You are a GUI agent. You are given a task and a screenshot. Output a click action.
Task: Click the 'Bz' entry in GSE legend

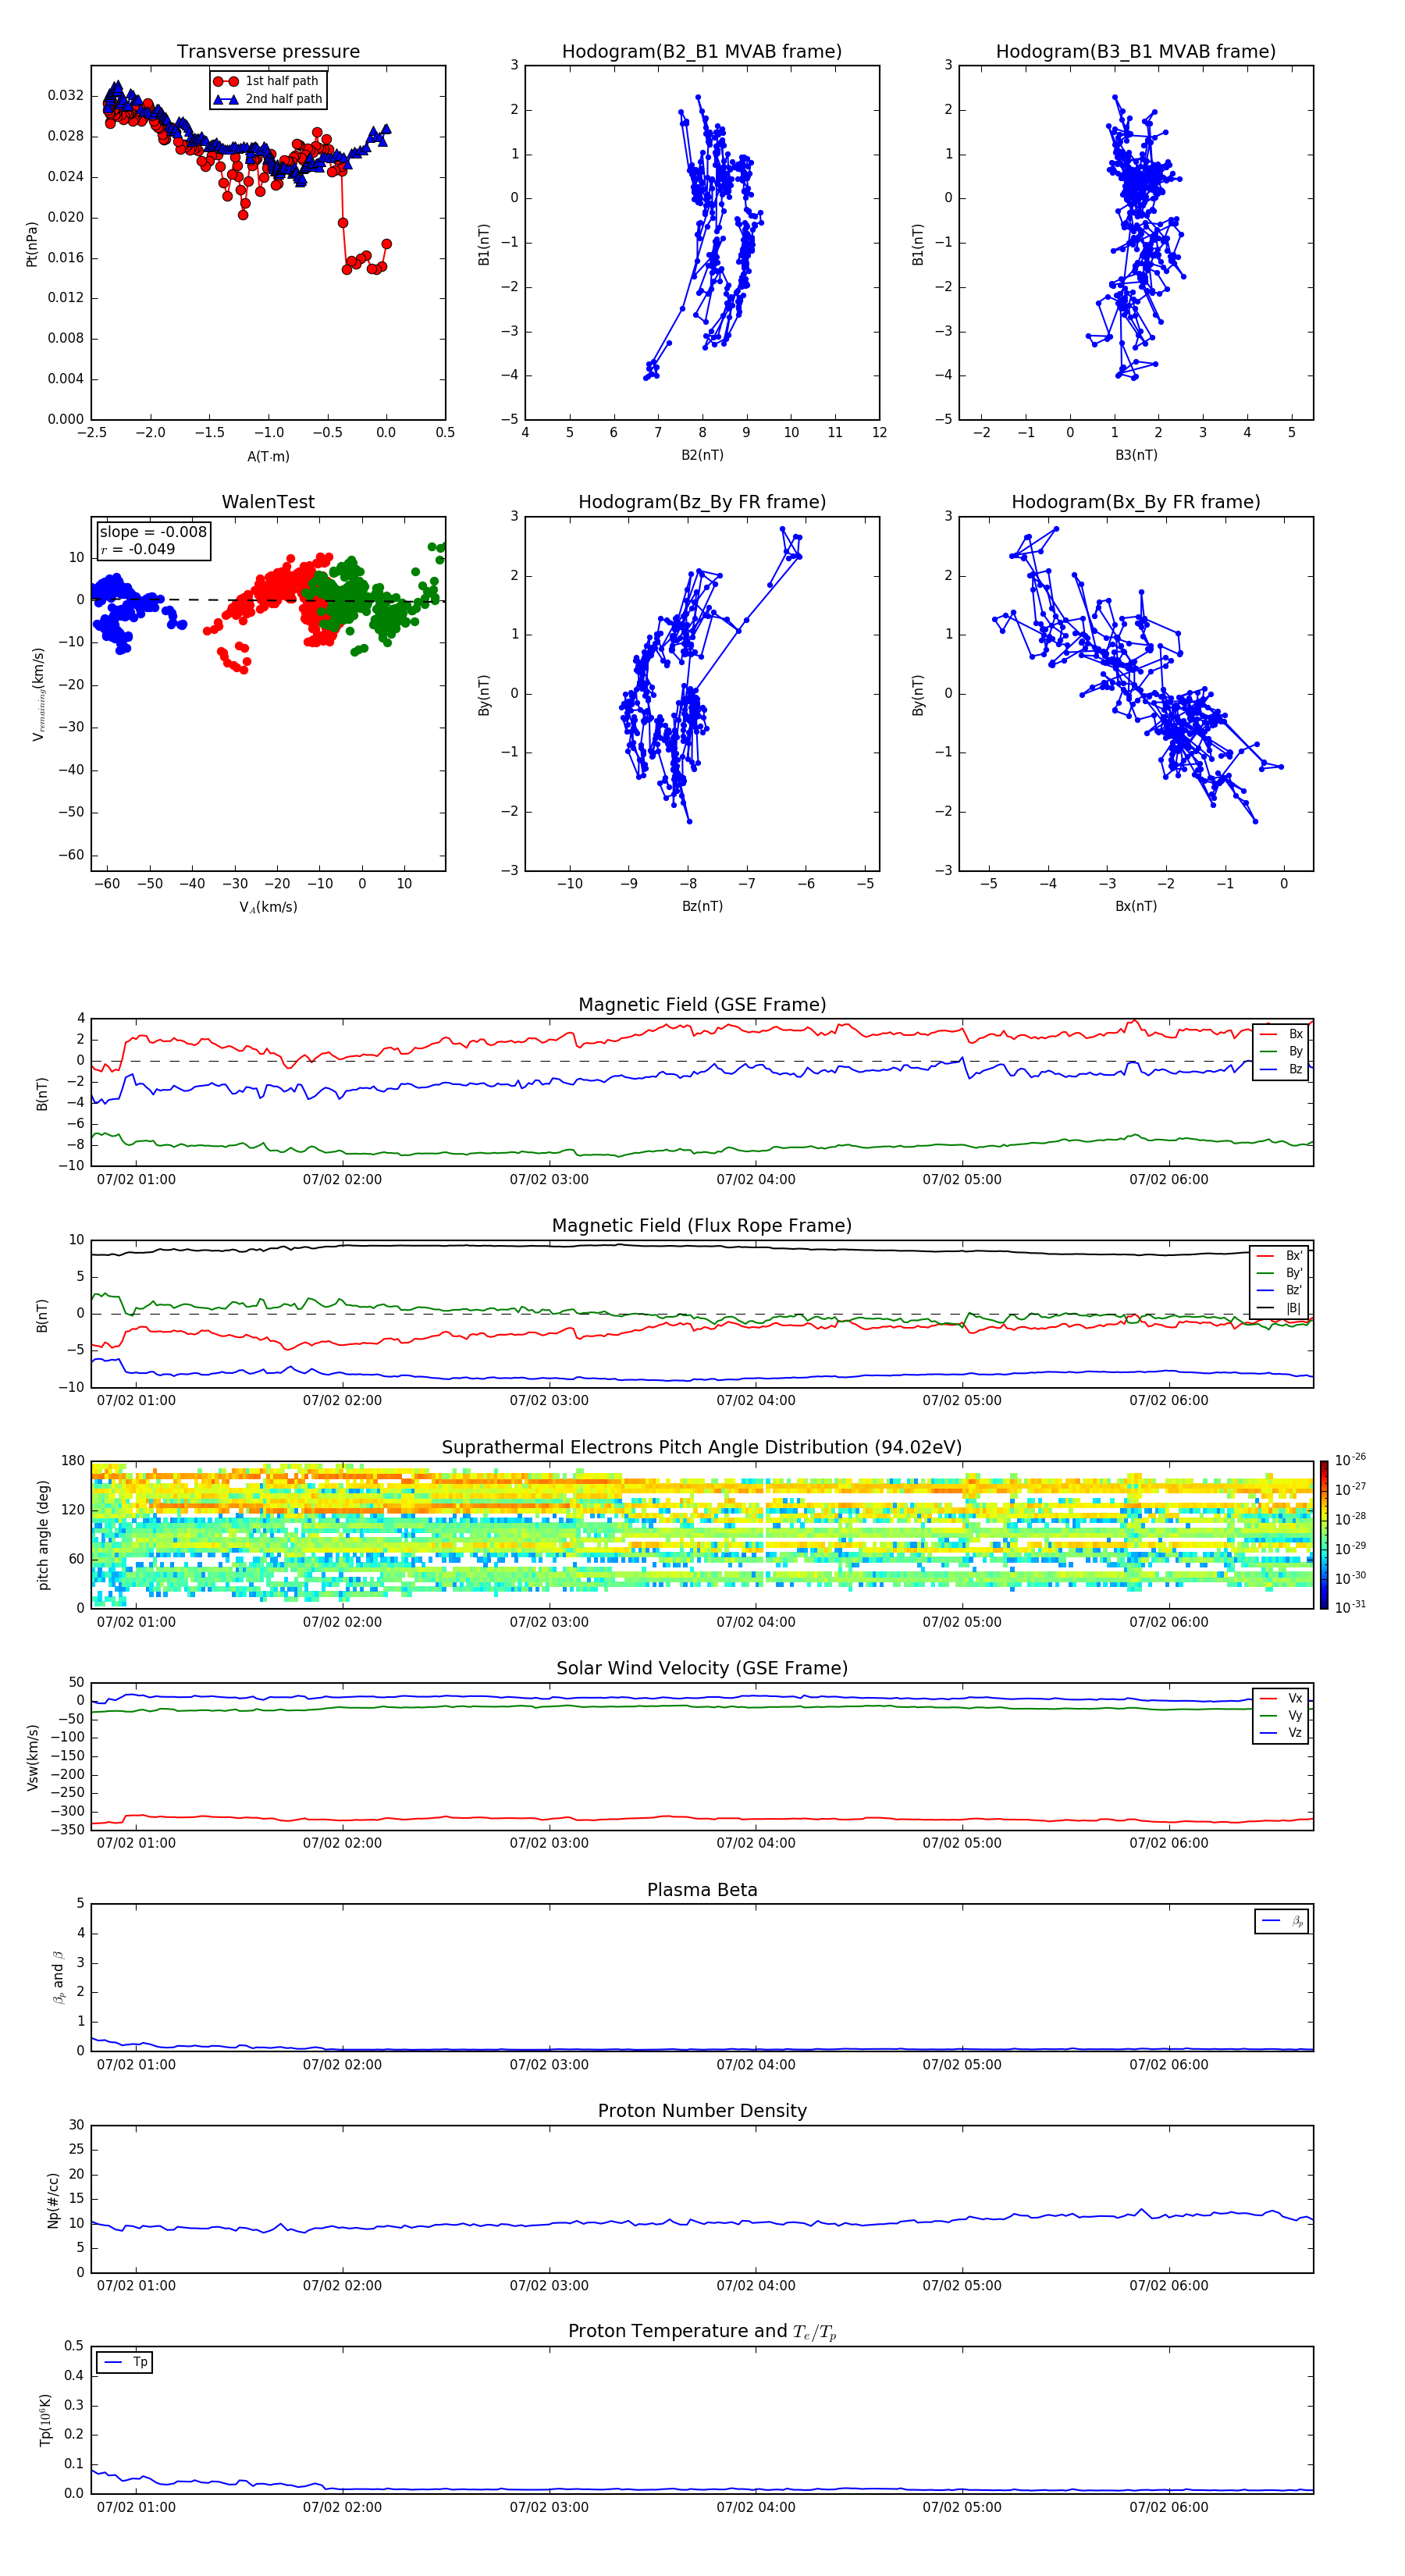tap(1281, 1069)
